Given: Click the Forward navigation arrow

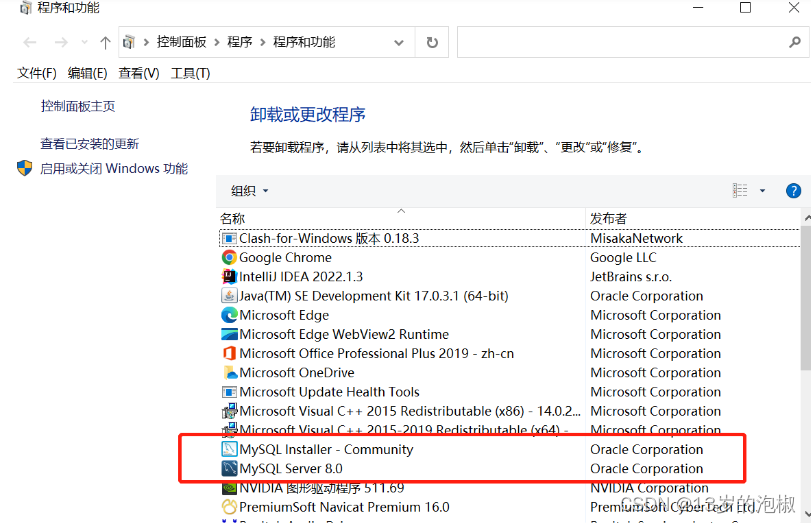Looking at the screenshot, I should point(61,42).
